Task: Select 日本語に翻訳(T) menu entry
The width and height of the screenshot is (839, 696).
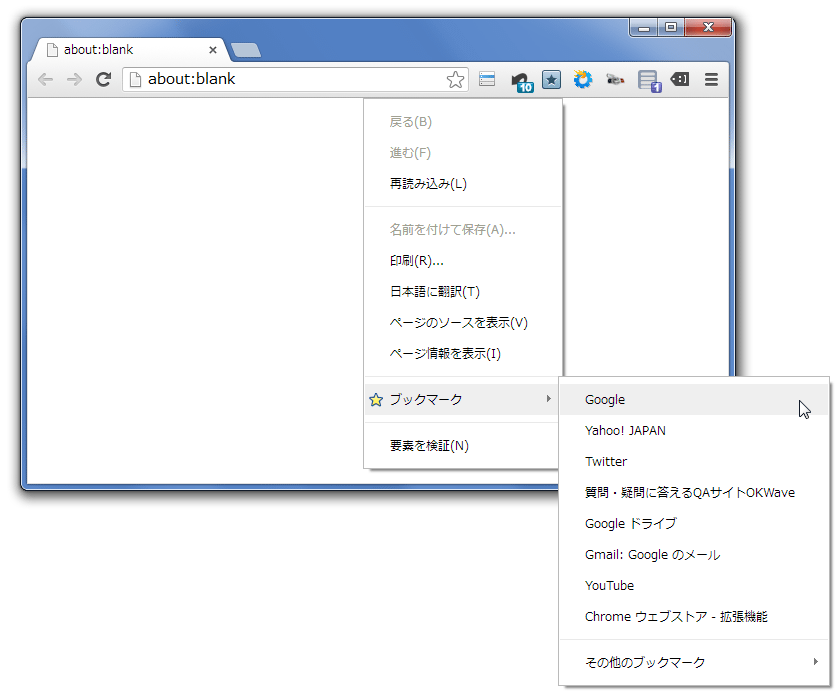Action: pos(463,292)
